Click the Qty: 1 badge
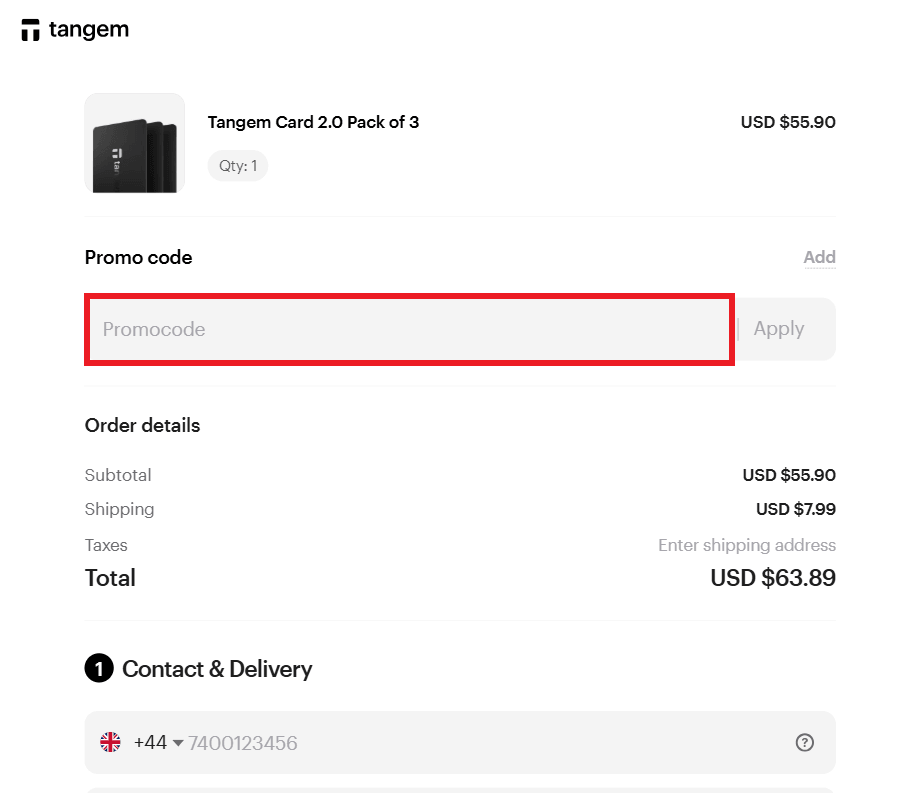The height and width of the screenshot is (793, 922). [x=237, y=165]
